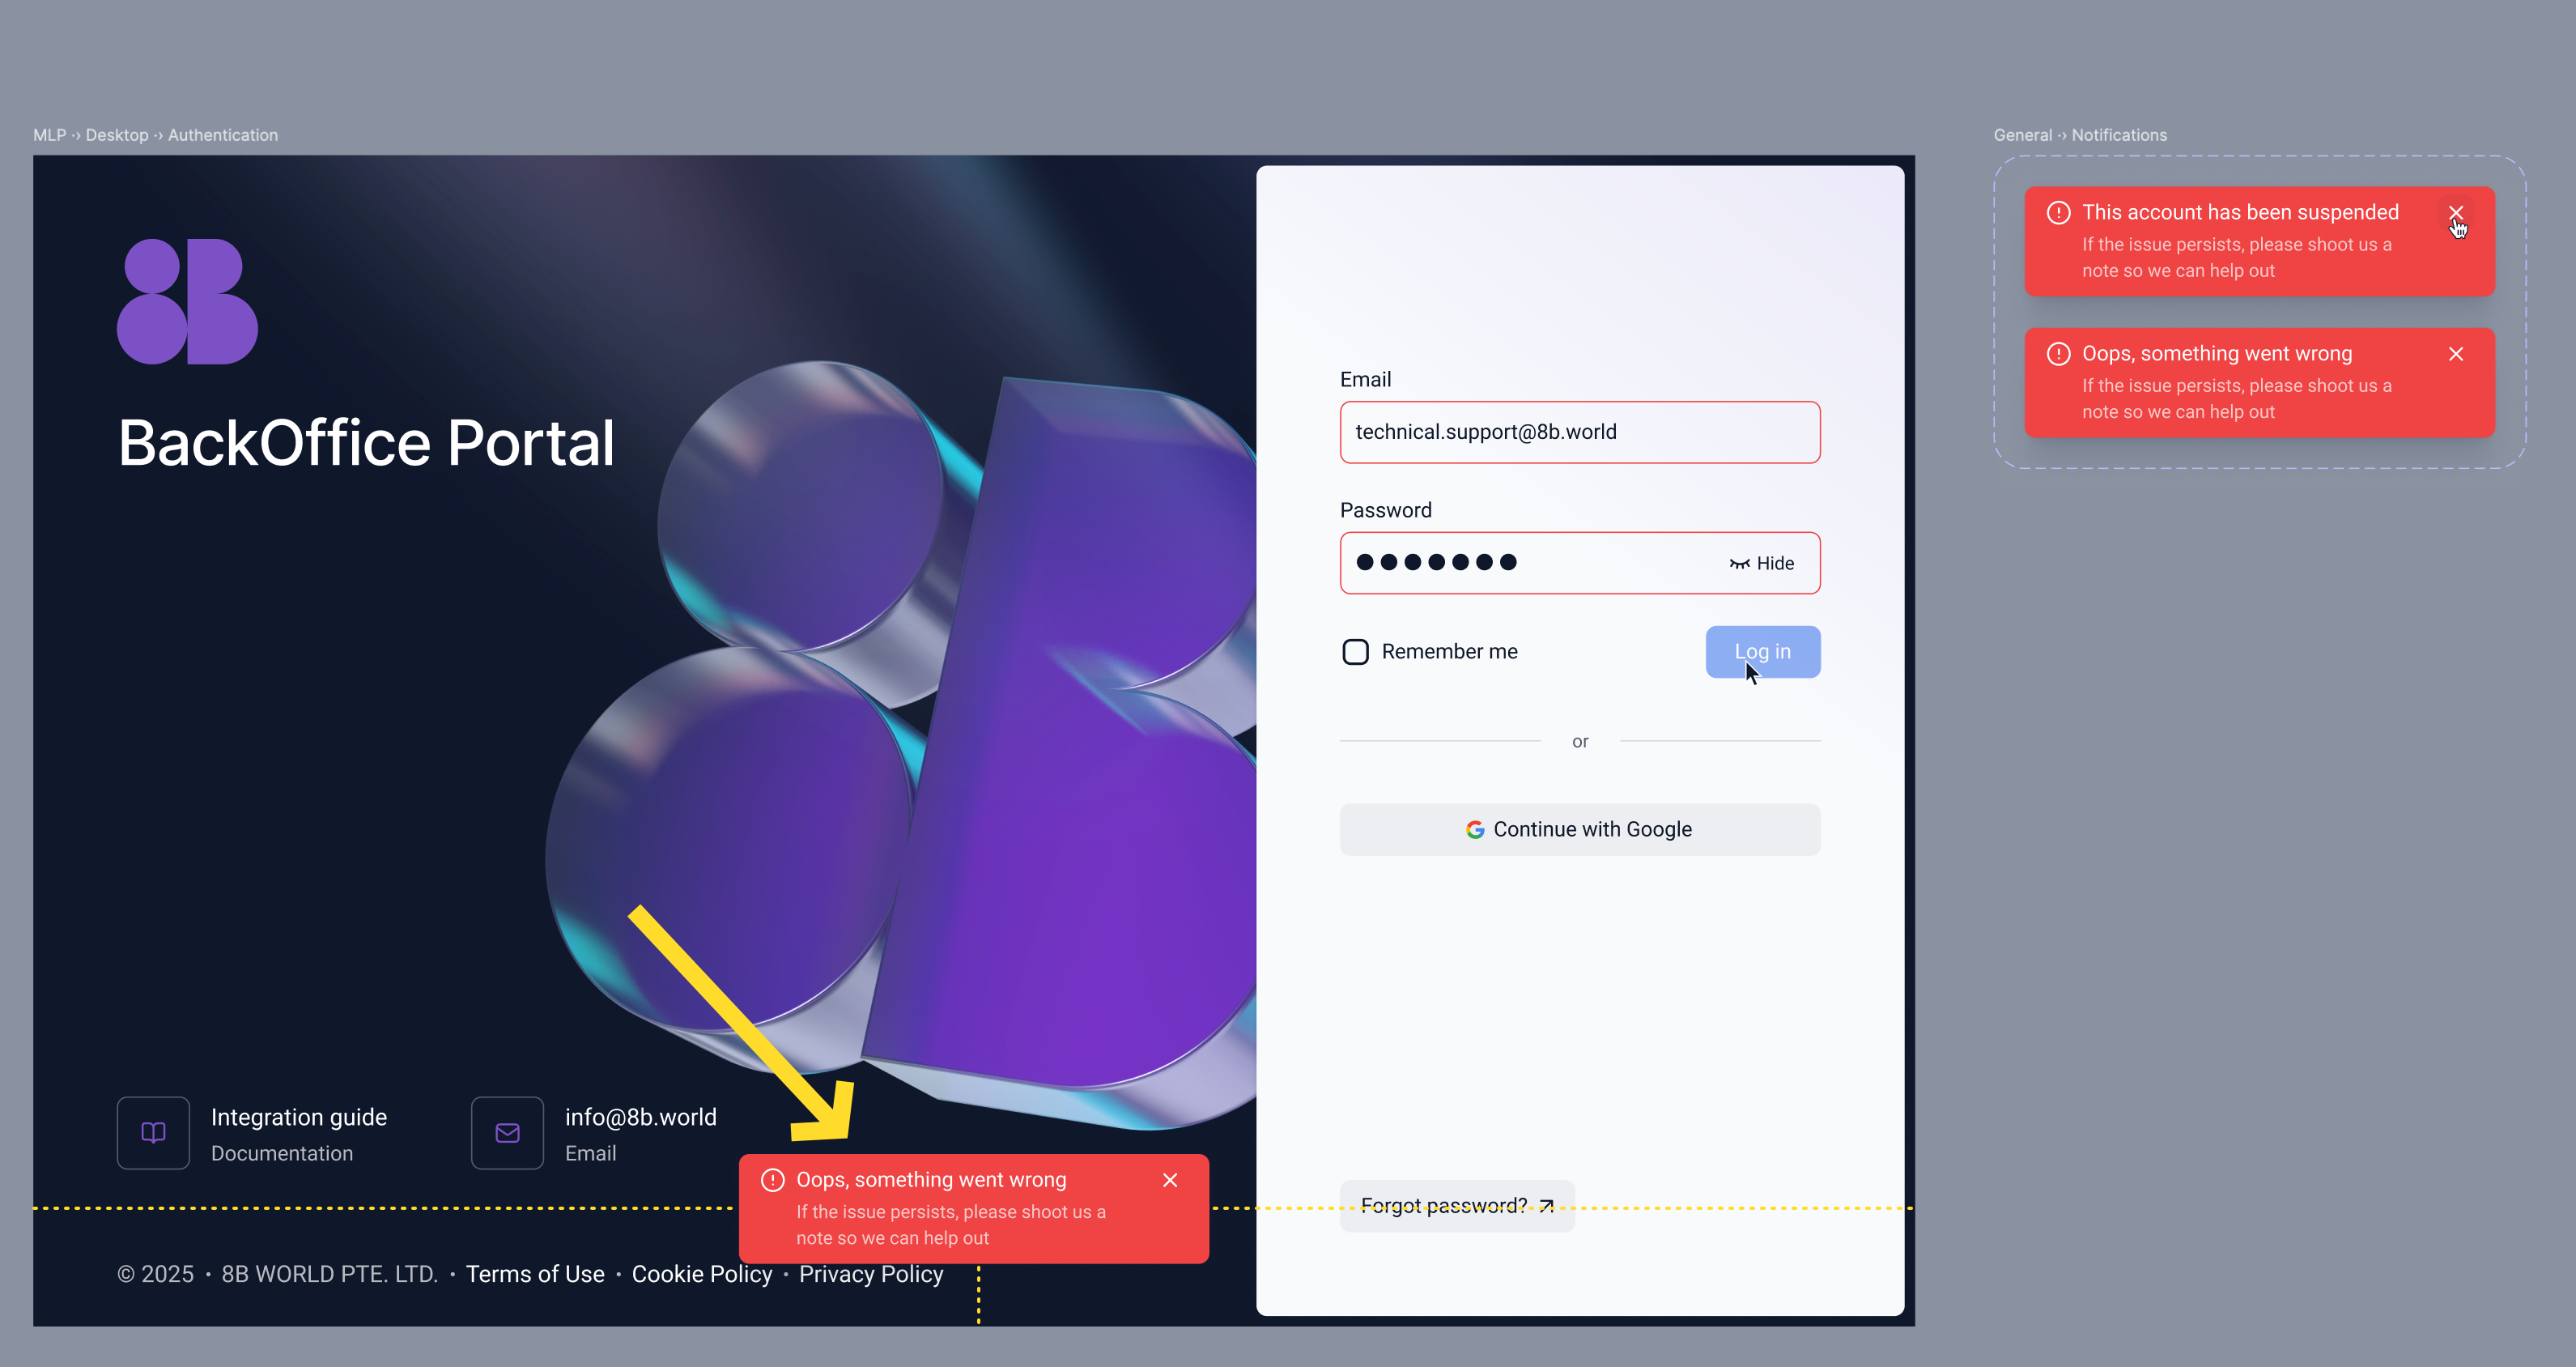
Task: Open the Cookie Policy link
Action: [x=701, y=1274]
